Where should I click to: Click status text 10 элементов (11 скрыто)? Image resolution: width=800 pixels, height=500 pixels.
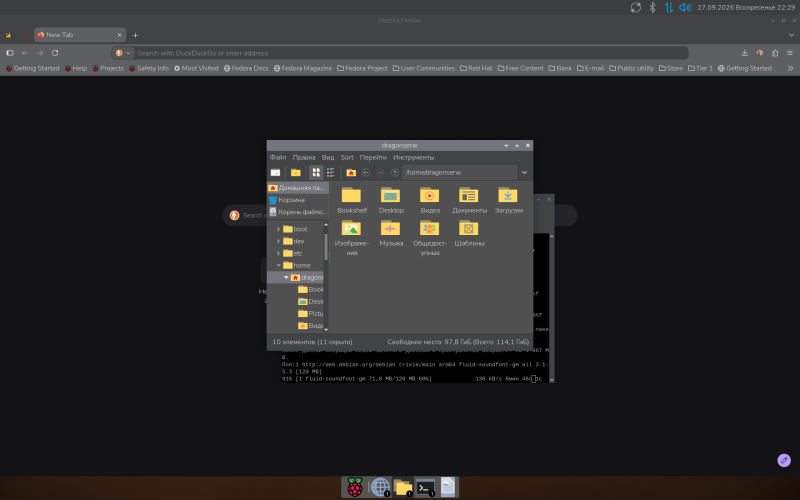(x=312, y=342)
